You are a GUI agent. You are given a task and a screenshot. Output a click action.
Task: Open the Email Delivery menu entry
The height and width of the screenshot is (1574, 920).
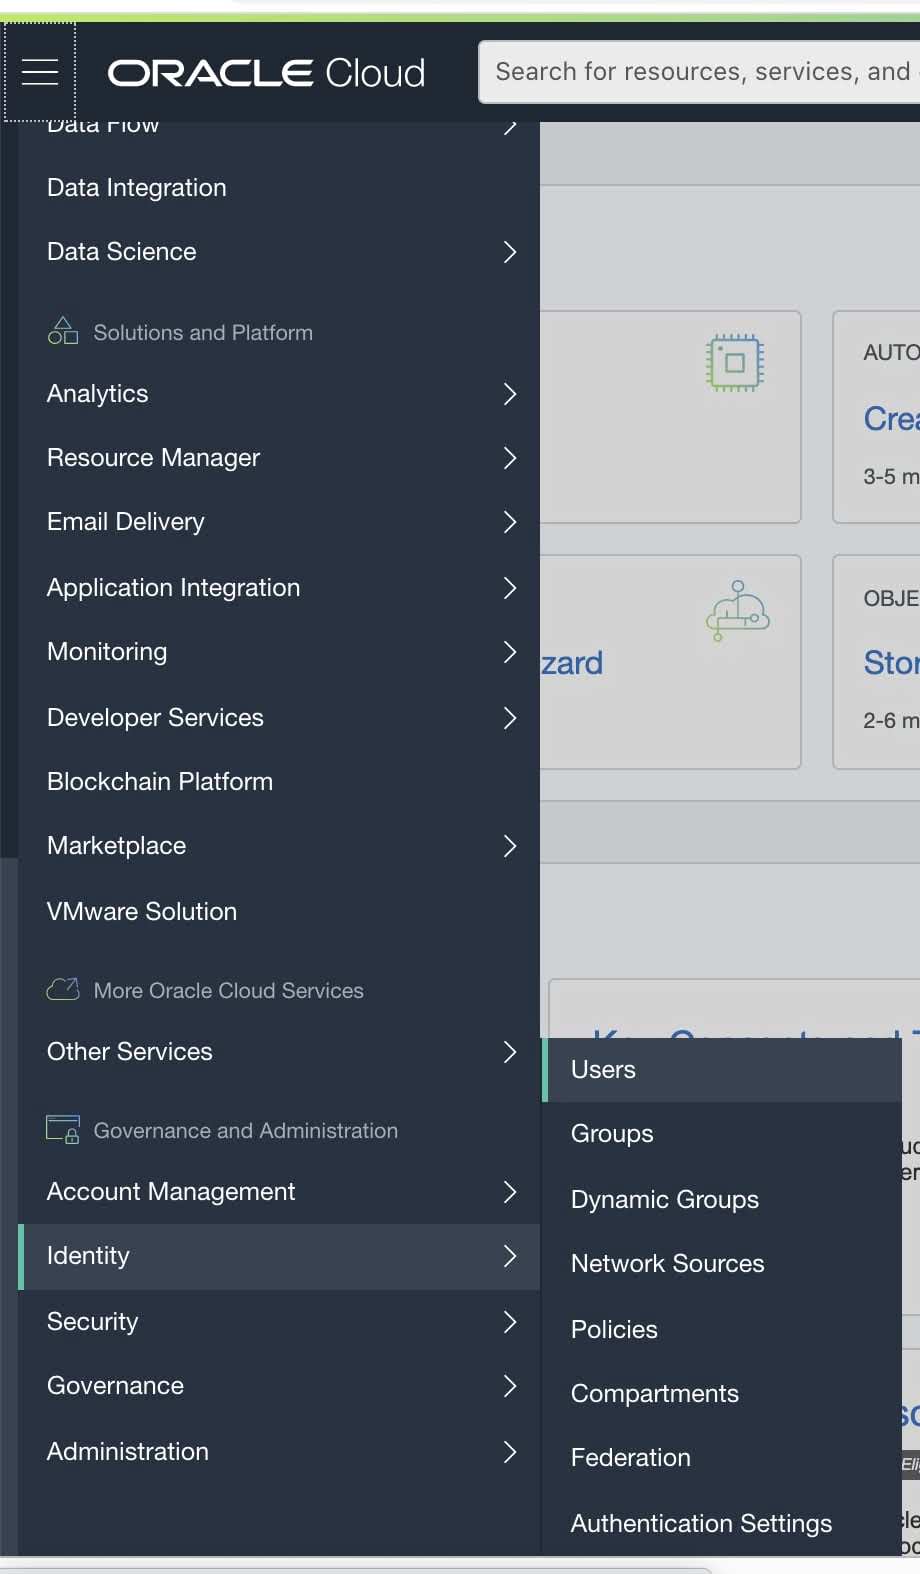point(126,522)
